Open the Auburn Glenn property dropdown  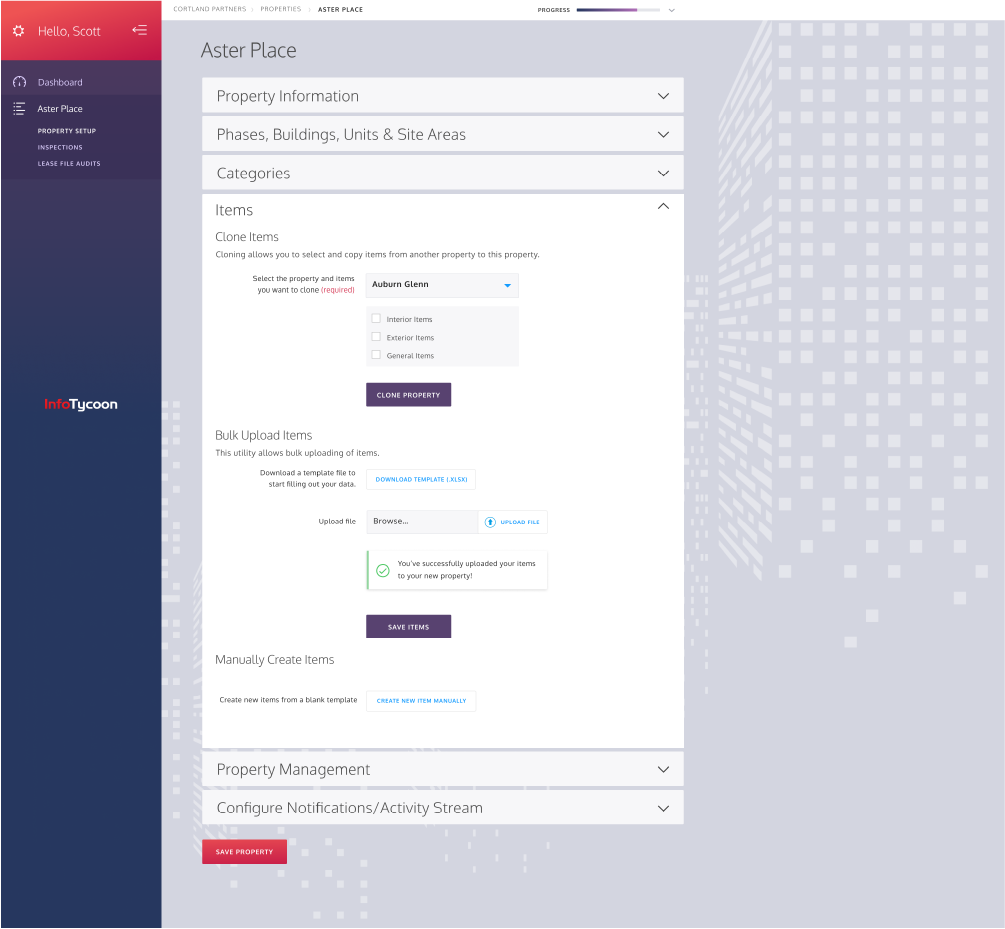tap(442, 285)
